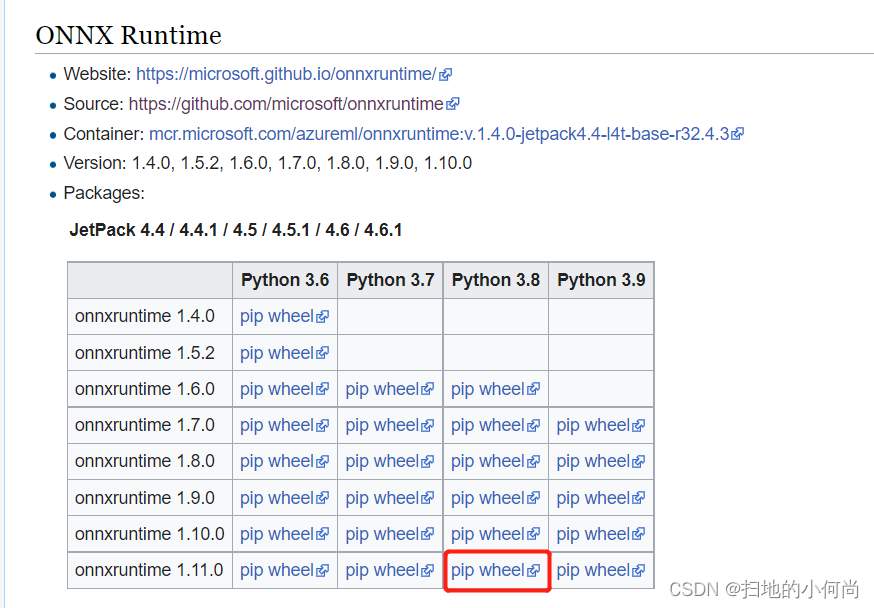Download onnxruntime 1.9.0 Python 3.9 pip wheel
The image size is (874, 608).
[600, 498]
